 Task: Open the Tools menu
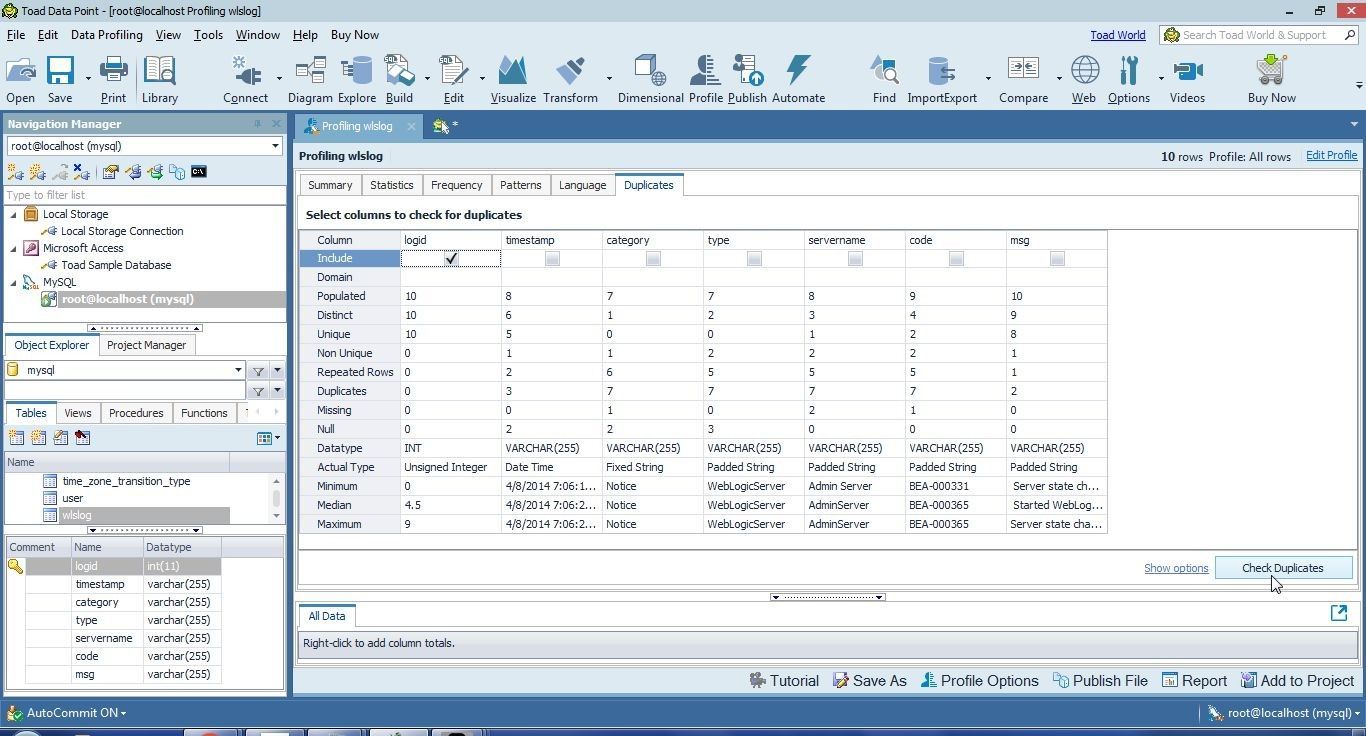point(208,35)
